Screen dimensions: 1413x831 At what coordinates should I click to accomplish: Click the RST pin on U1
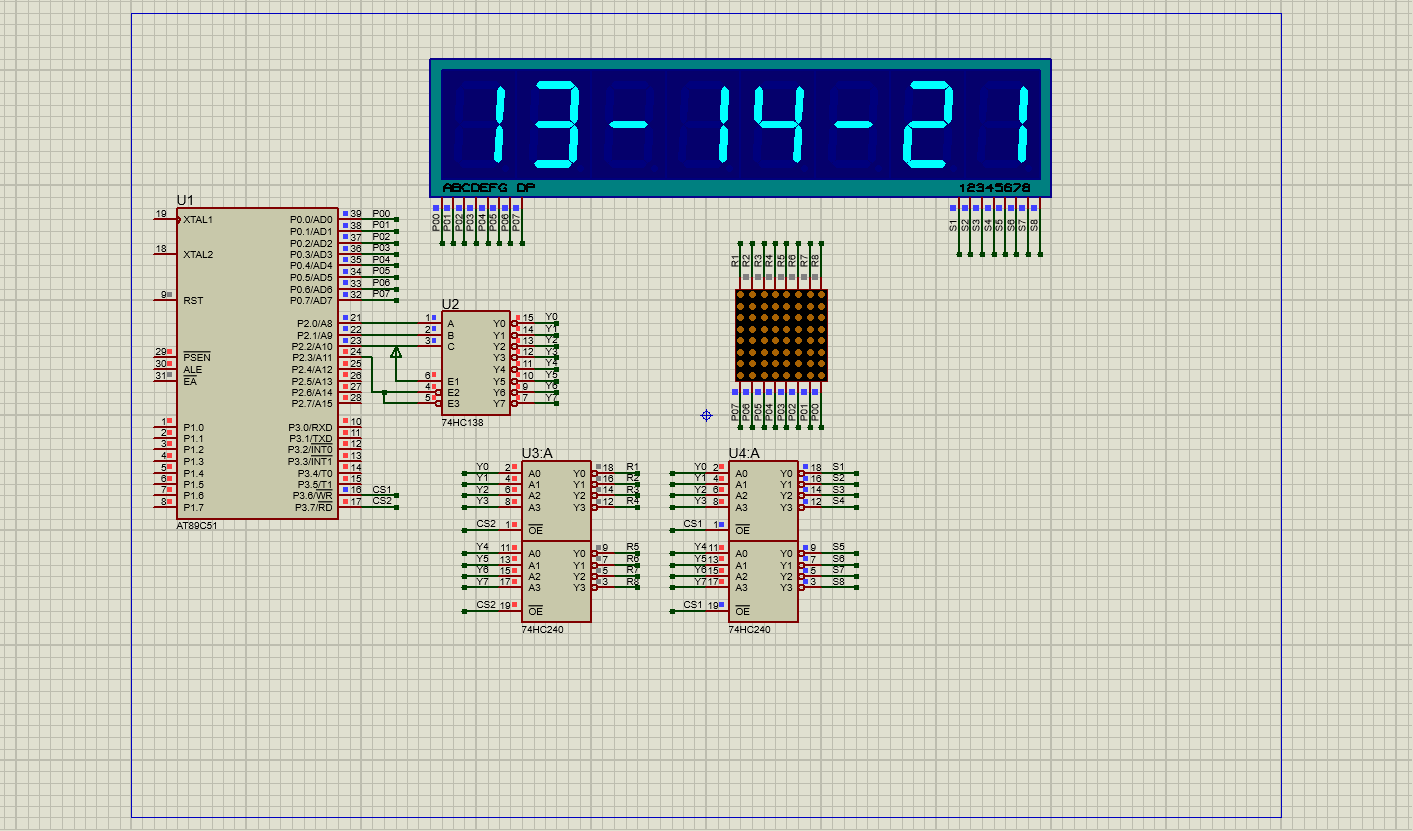tap(193, 300)
